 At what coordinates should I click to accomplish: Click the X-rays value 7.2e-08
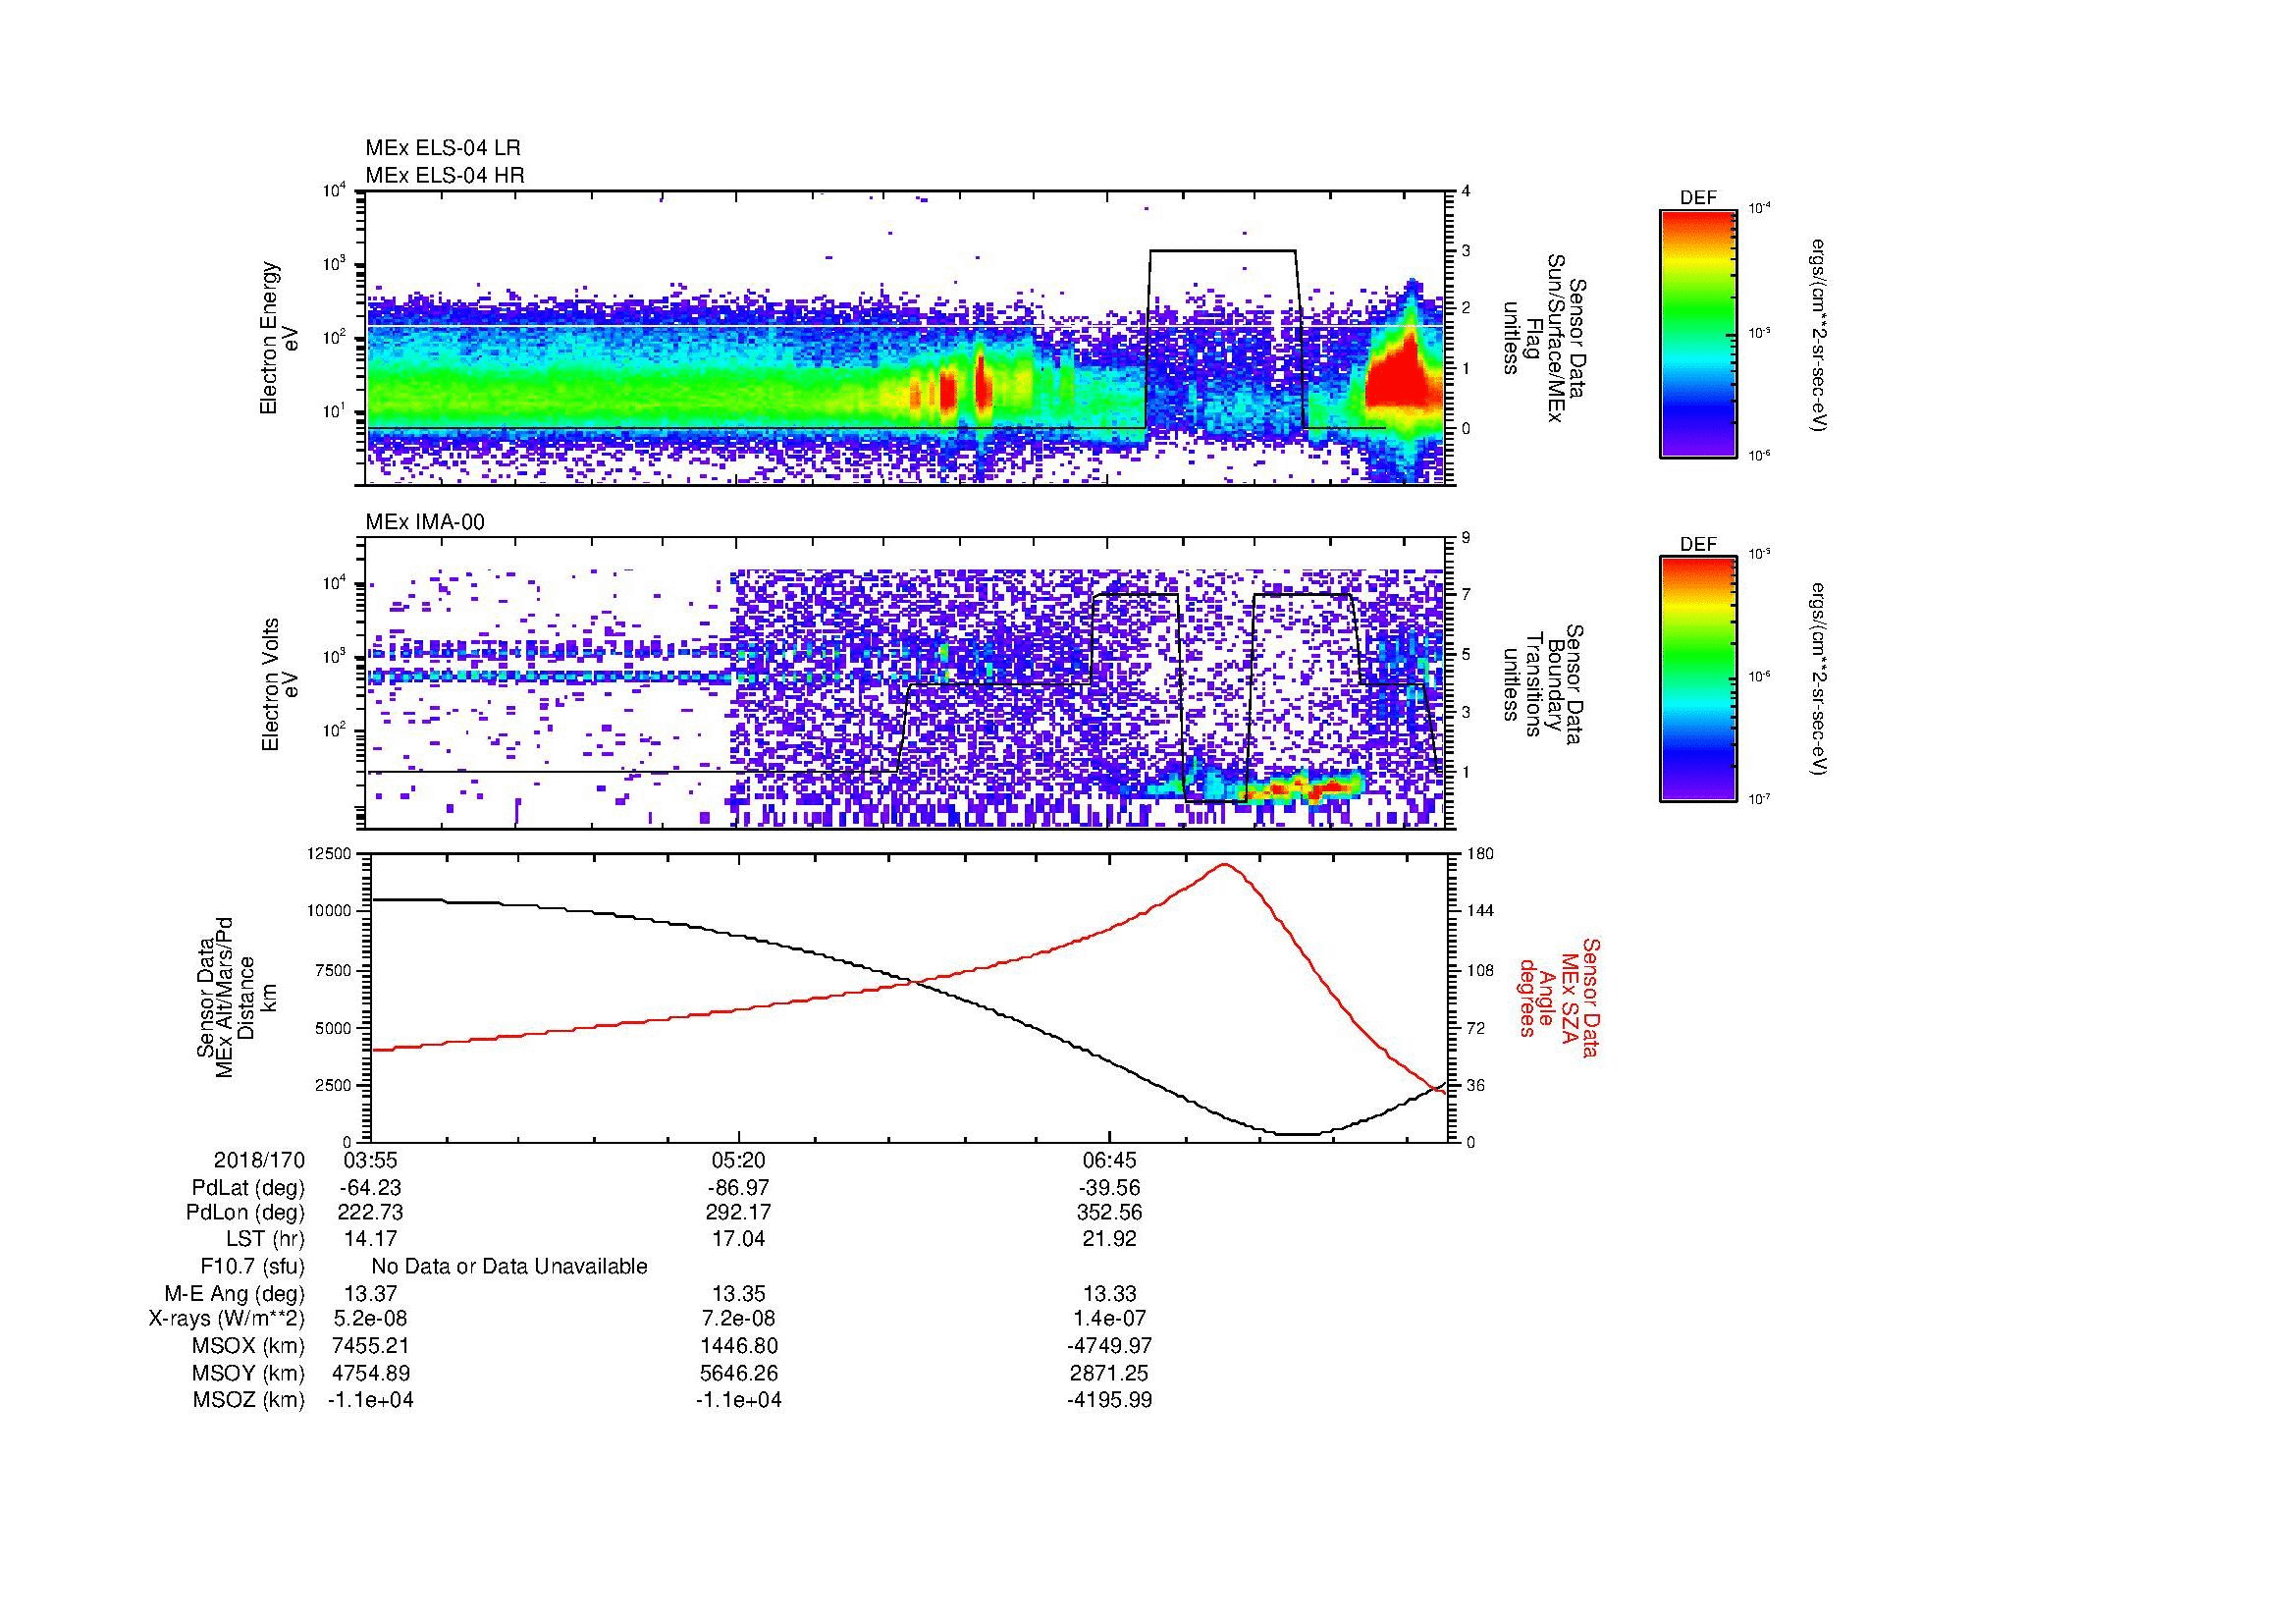(739, 1320)
